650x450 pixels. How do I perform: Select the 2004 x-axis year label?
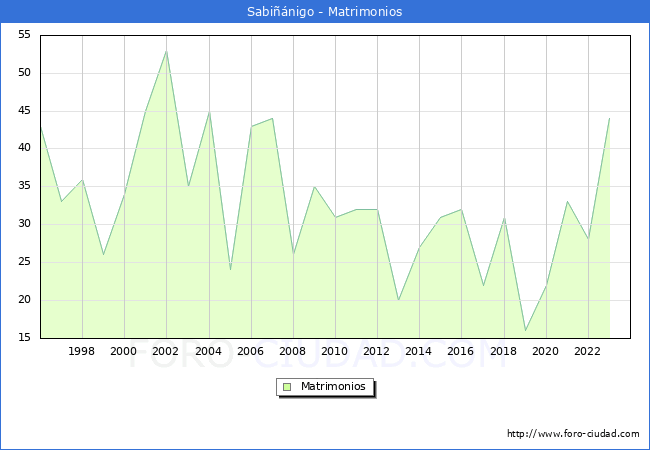click(x=208, y=351)
